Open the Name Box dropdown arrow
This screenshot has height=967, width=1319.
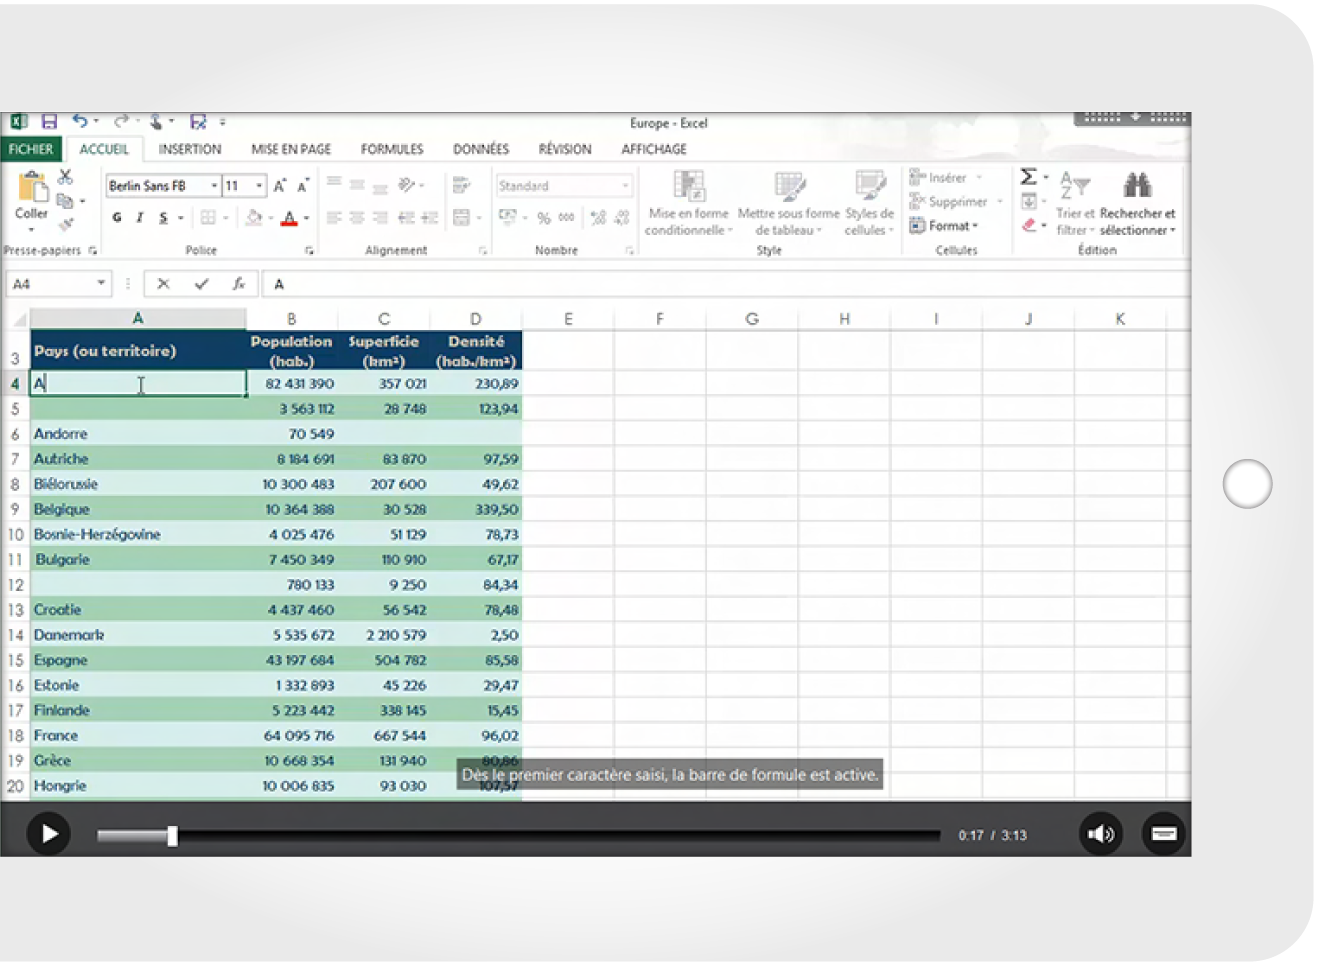click(101, 284)
